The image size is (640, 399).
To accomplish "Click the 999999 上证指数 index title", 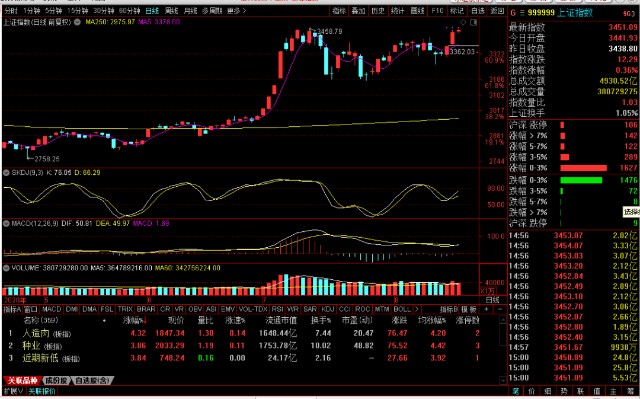I will [x=560, y=13].
